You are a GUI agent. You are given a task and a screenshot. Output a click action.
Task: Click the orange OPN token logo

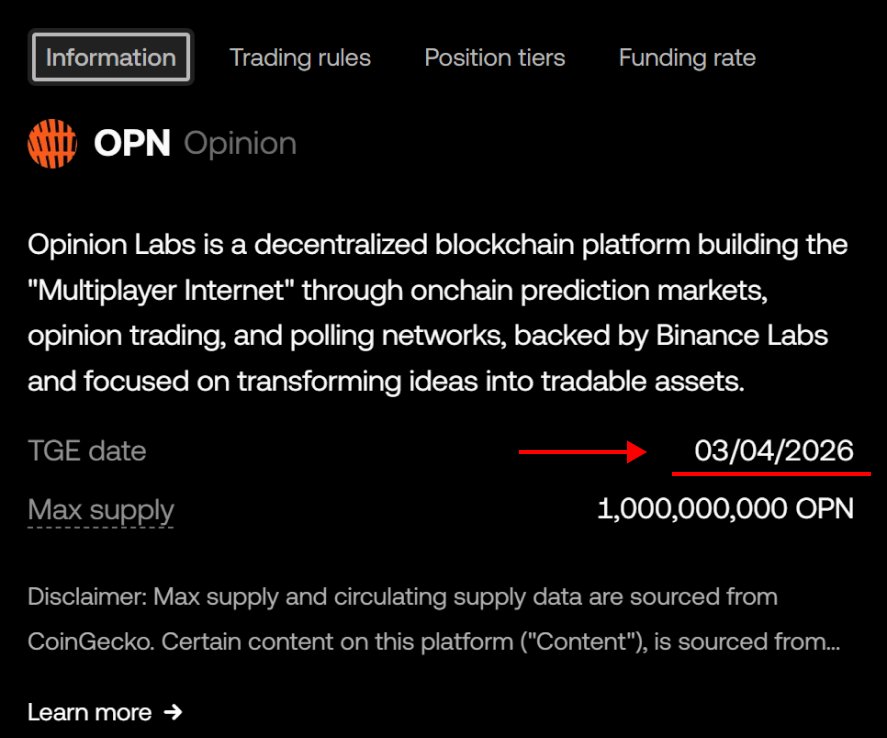click(52, 143)
